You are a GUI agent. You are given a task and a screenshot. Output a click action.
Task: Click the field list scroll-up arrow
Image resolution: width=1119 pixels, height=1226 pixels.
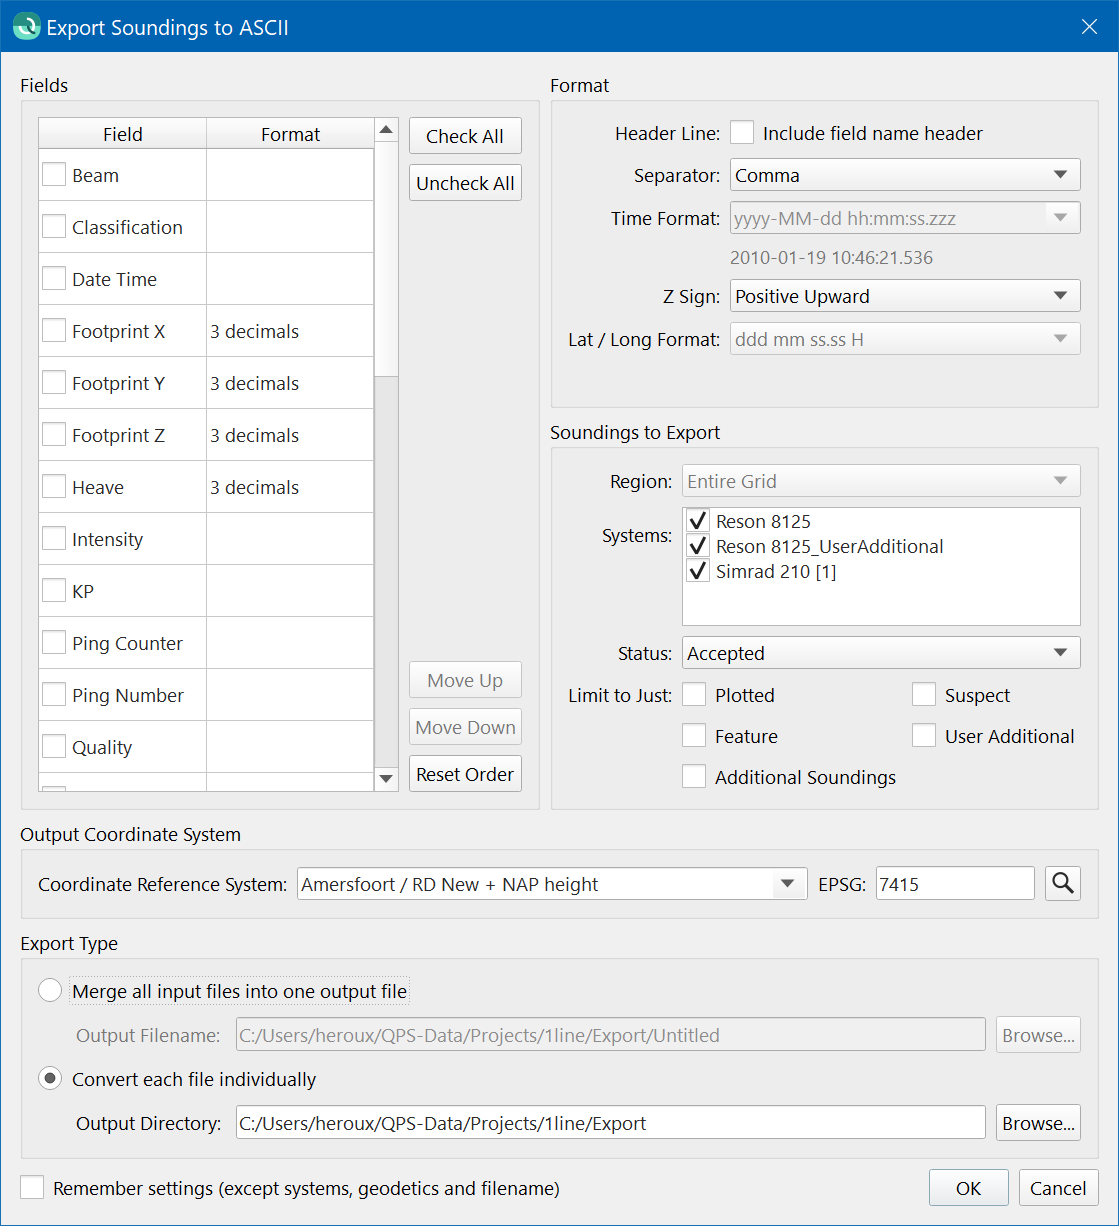[x=386, y=131]
